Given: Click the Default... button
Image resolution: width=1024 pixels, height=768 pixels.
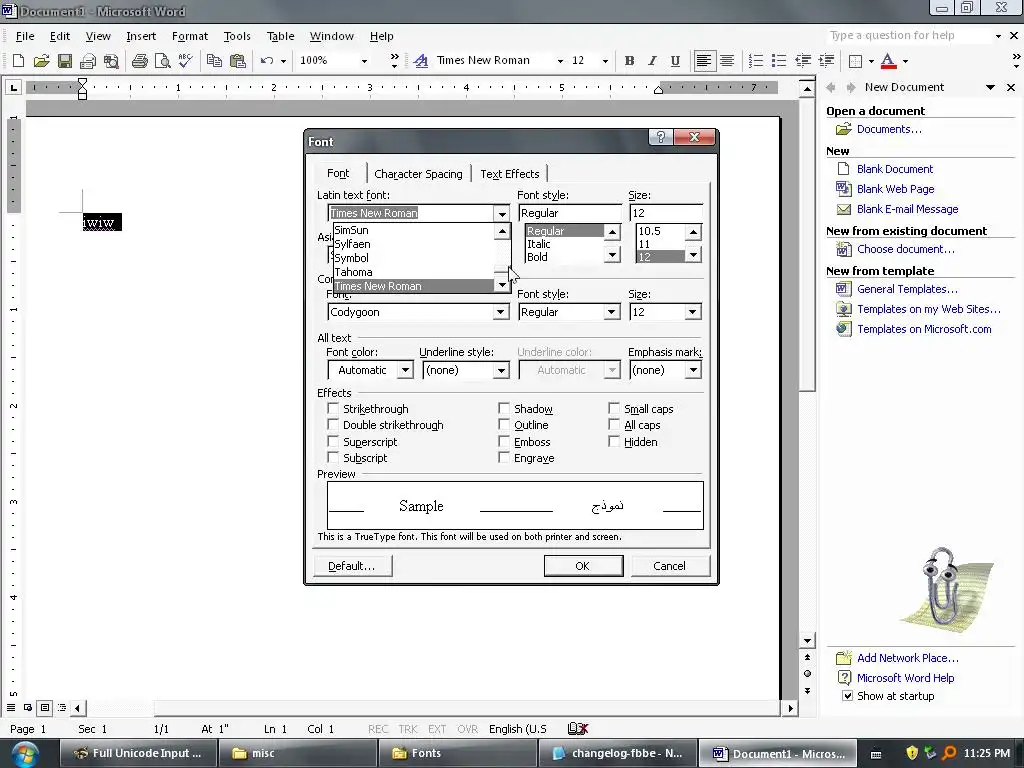Looking at the screenshot, I should coord(352,566).
